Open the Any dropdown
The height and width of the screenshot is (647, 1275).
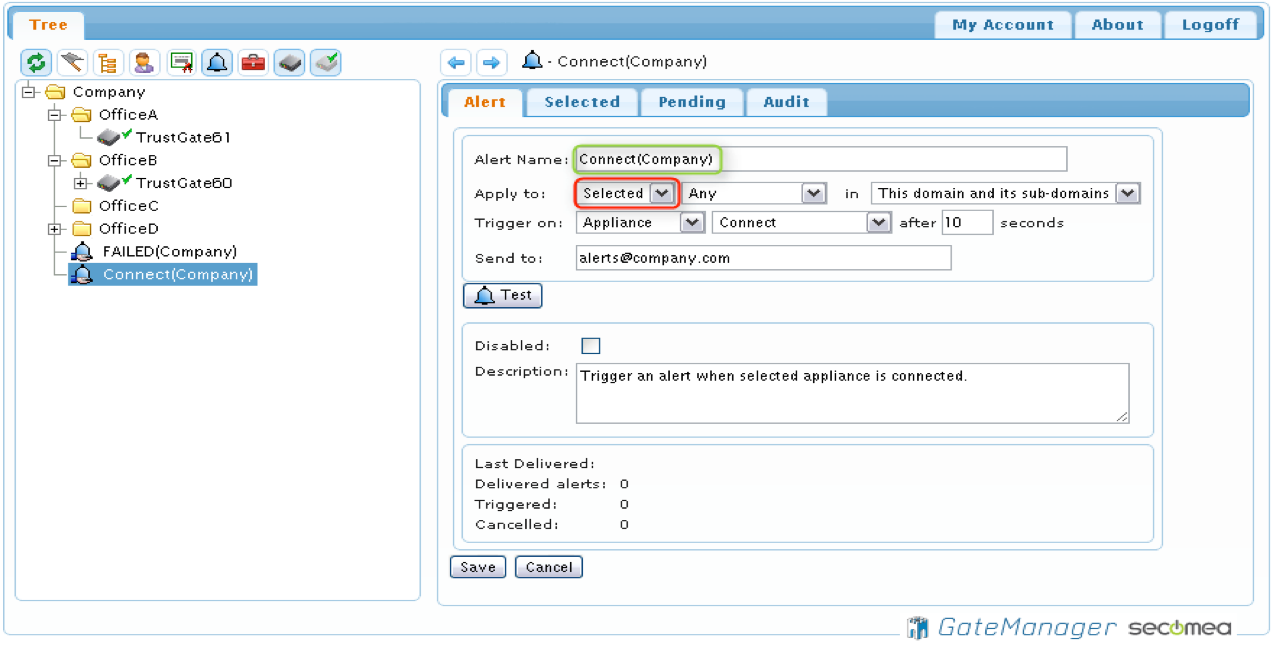[x=754, y=193]
